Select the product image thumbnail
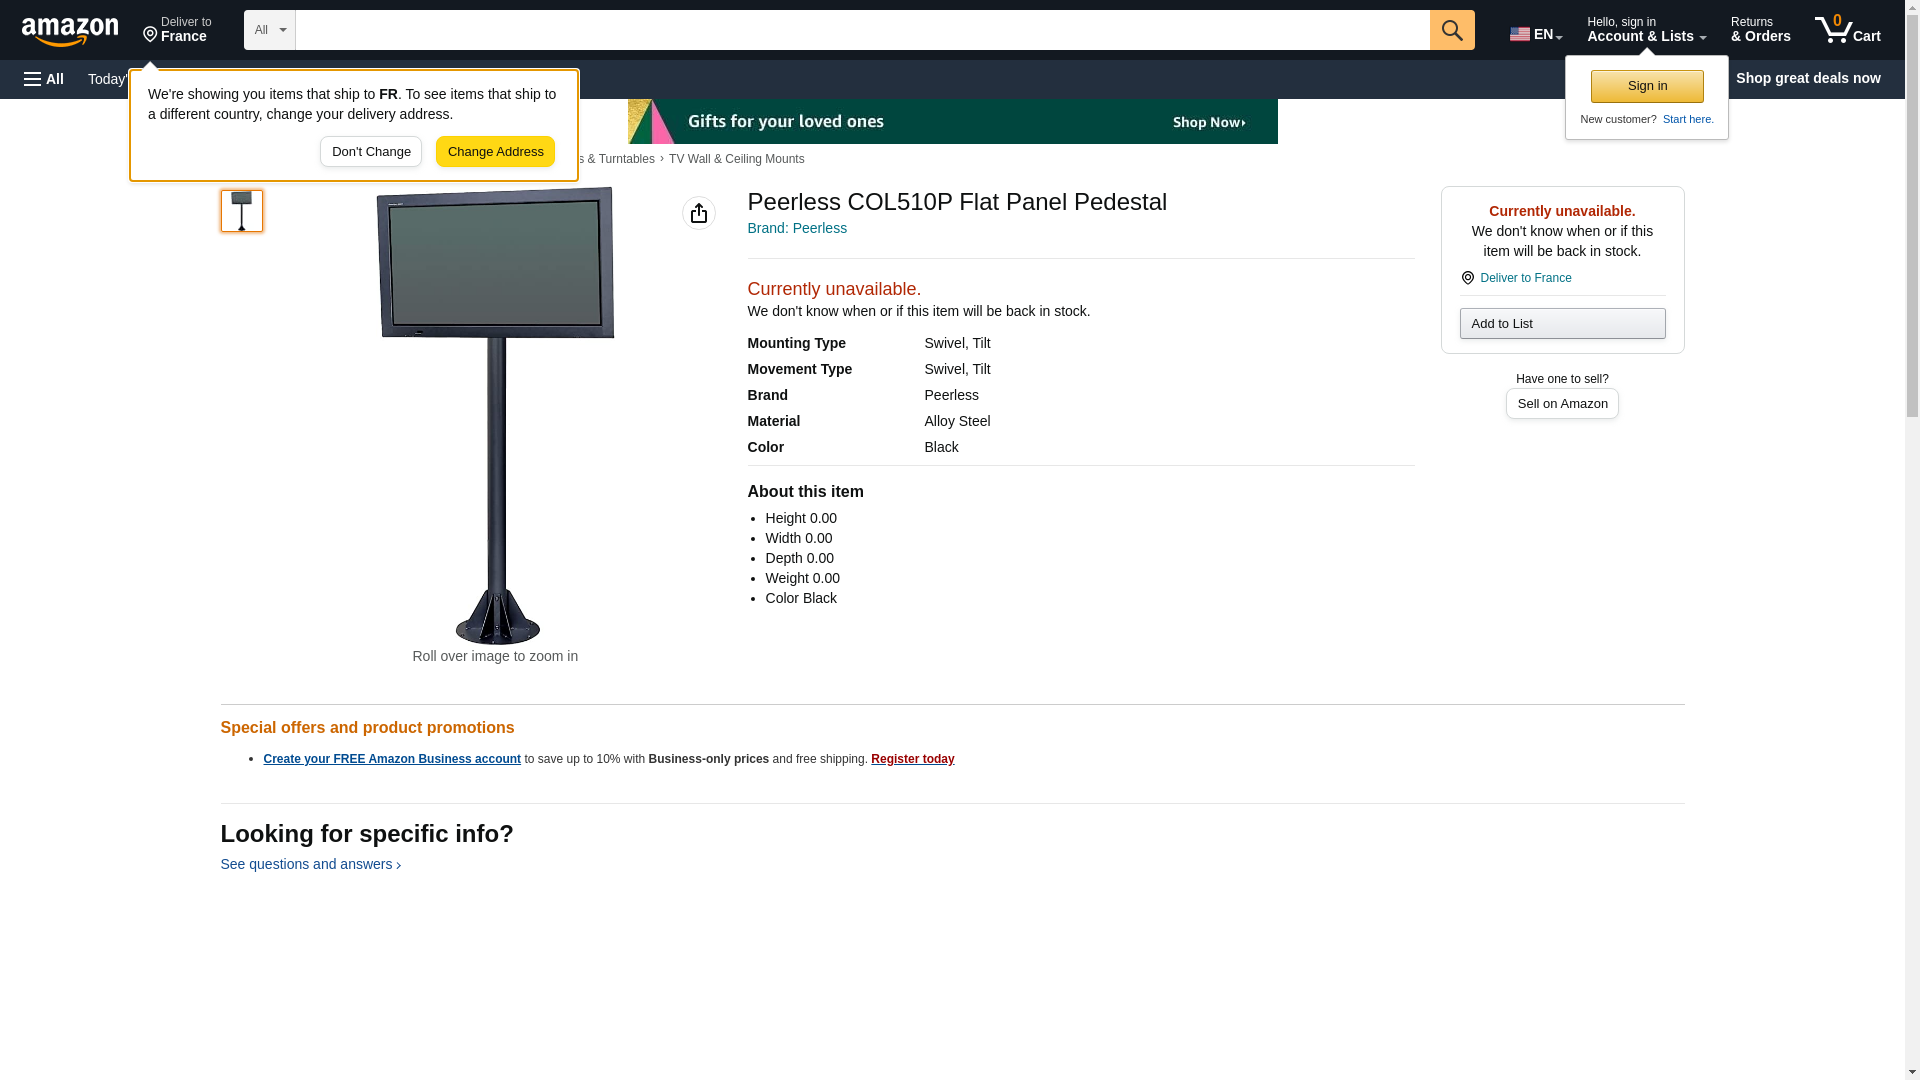The width and height of the screenshot is (1920, 1080). [242, 211]
